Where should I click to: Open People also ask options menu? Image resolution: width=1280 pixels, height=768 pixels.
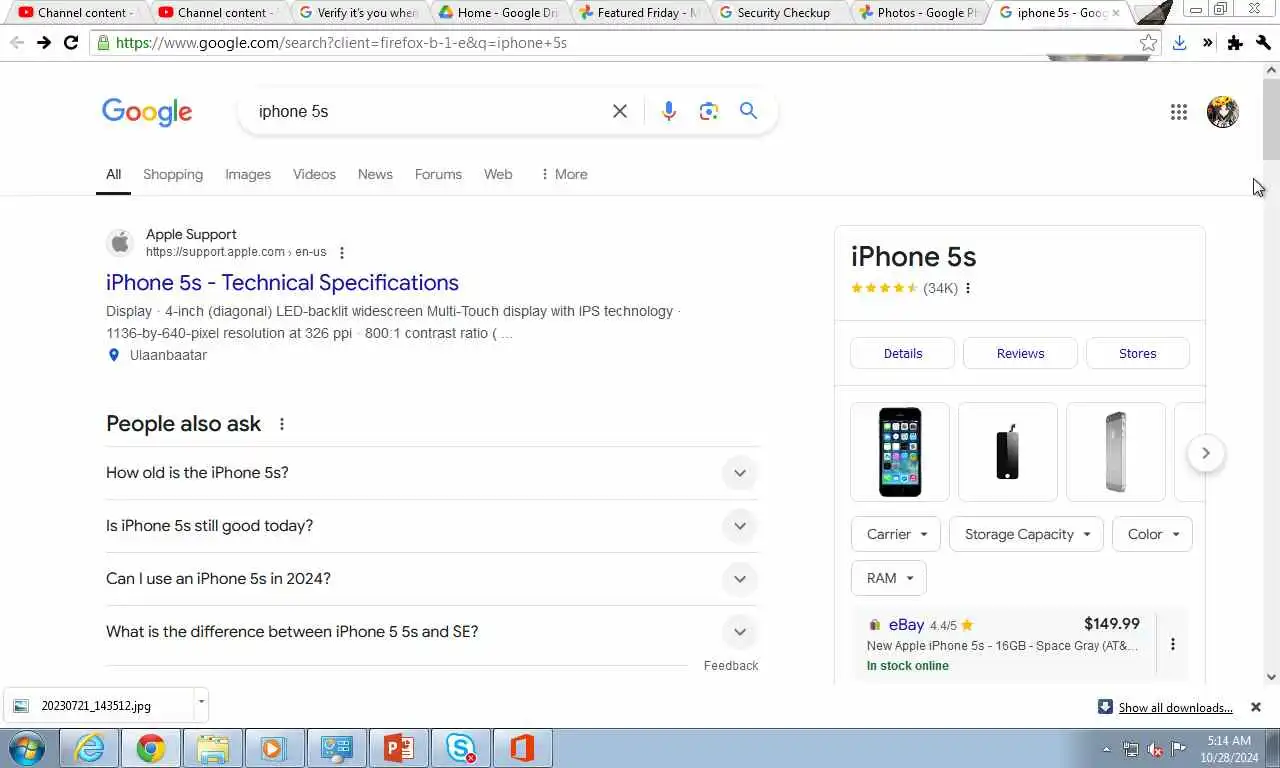click(x=282, y=424)
